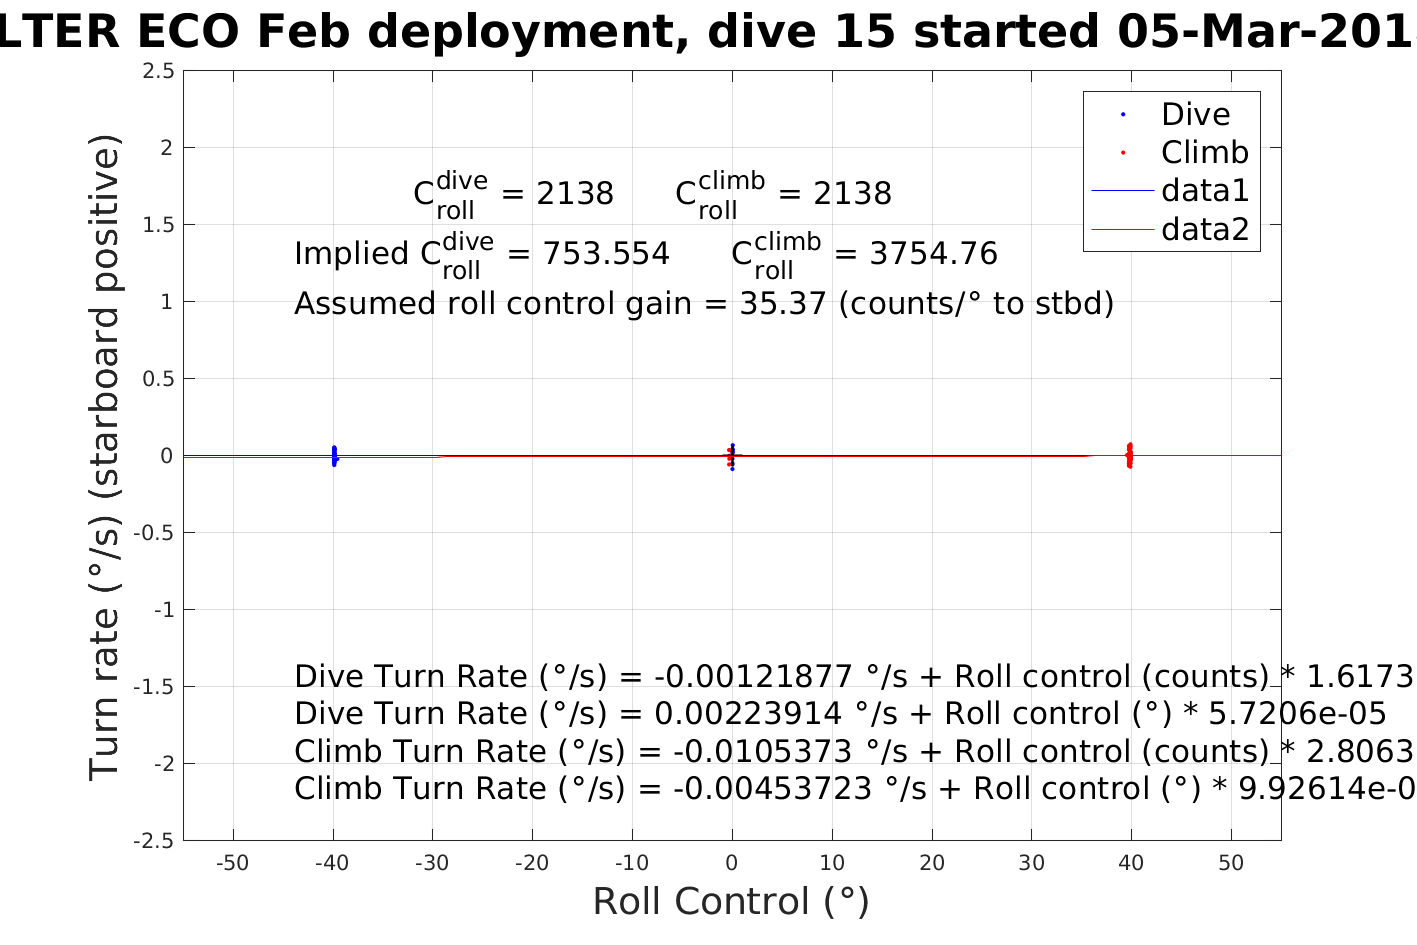Click the red climb data cluster at 40°
The width and height of the screenshot is (1417, 945).
pos(1130,456)
